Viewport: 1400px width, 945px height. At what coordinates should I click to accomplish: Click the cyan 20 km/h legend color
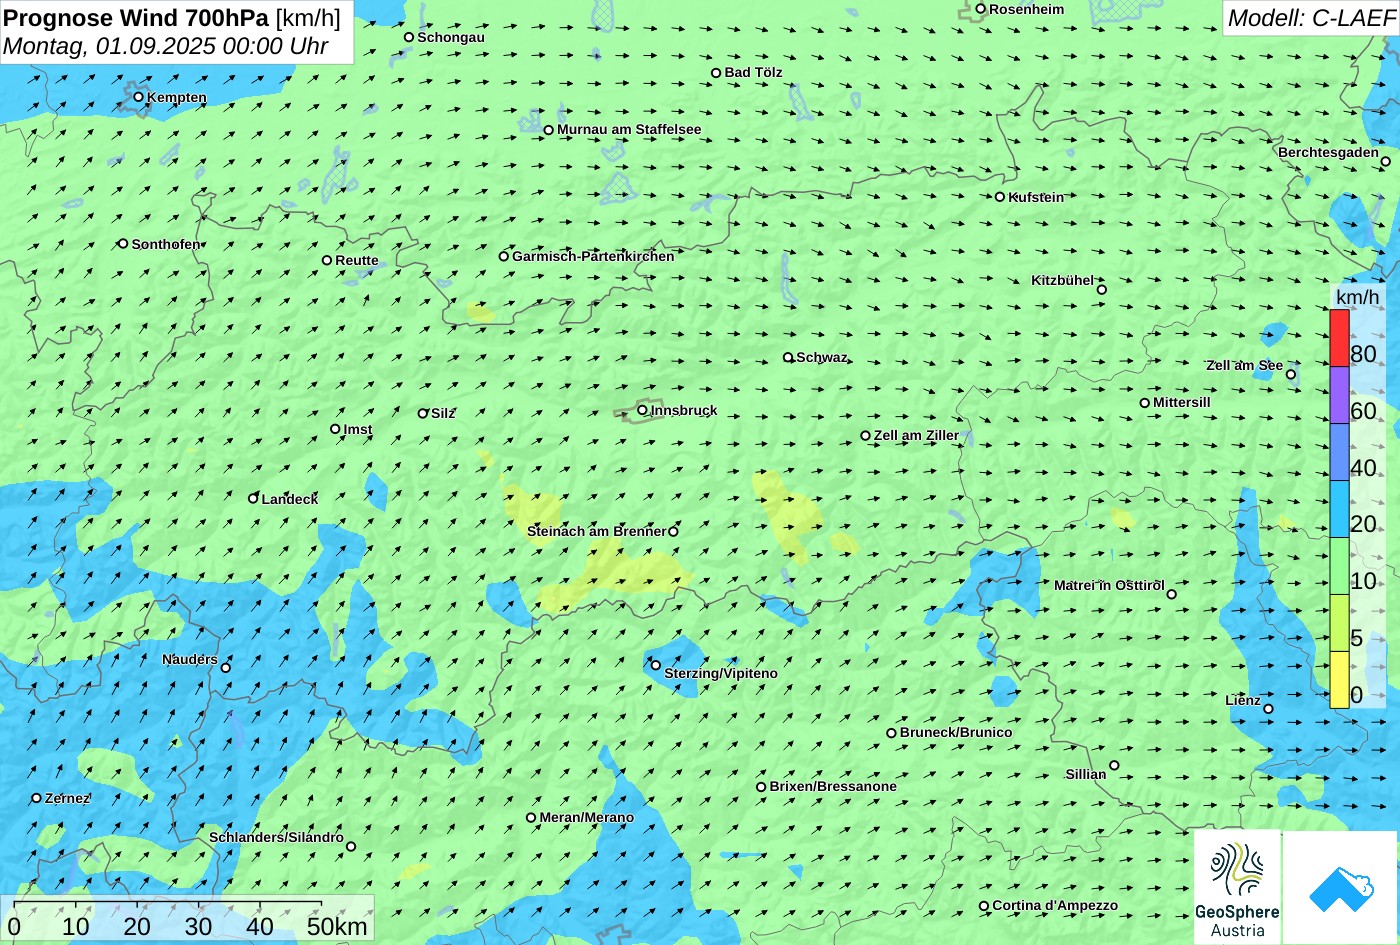(x=1339, y=510)
